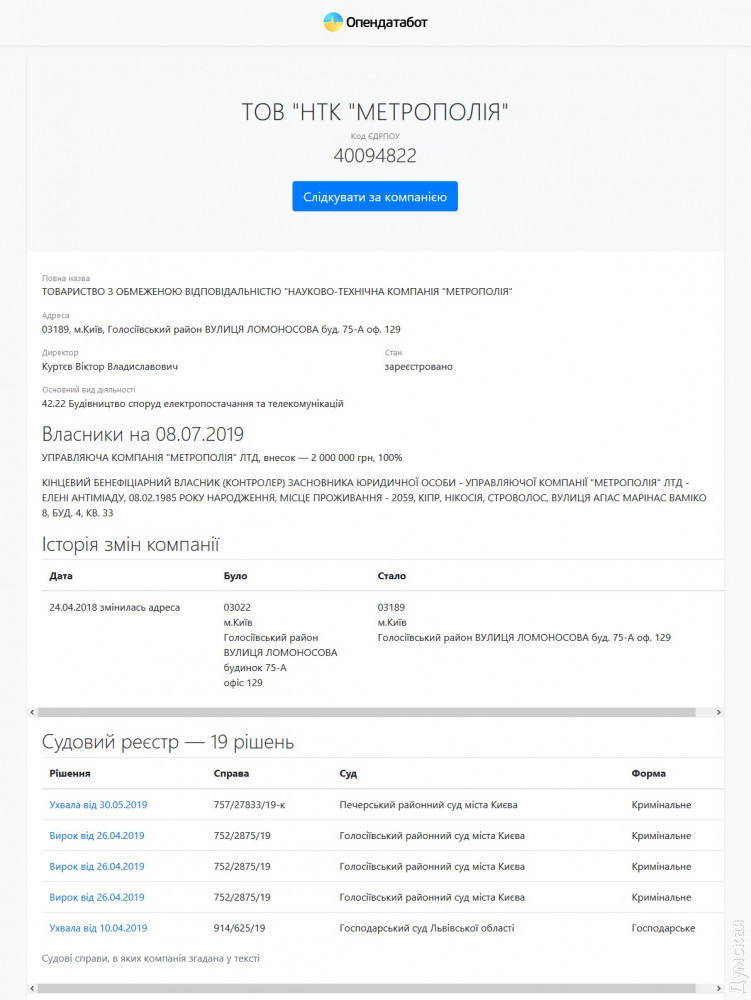The width and height of the screenshot is (751, 1000).
Task: Click the Опендатабот logo icon
Action: point(333,22)
